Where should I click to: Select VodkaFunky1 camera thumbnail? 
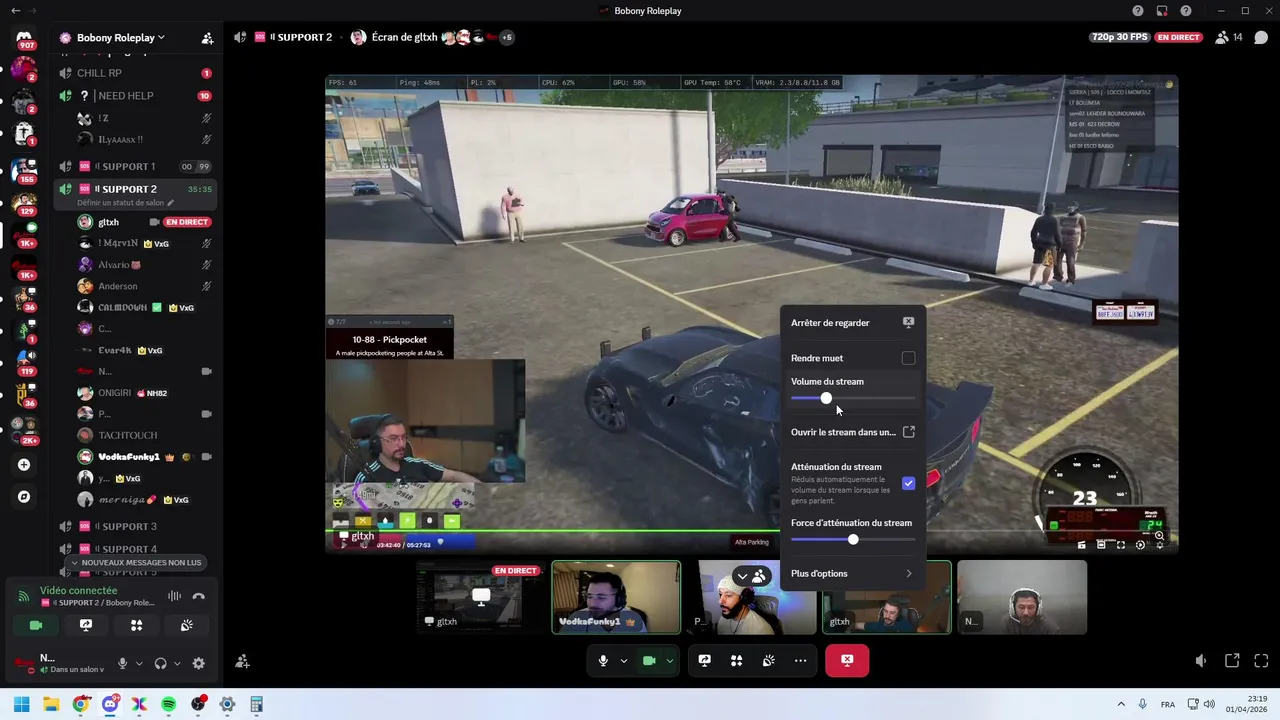click(616, 597)
